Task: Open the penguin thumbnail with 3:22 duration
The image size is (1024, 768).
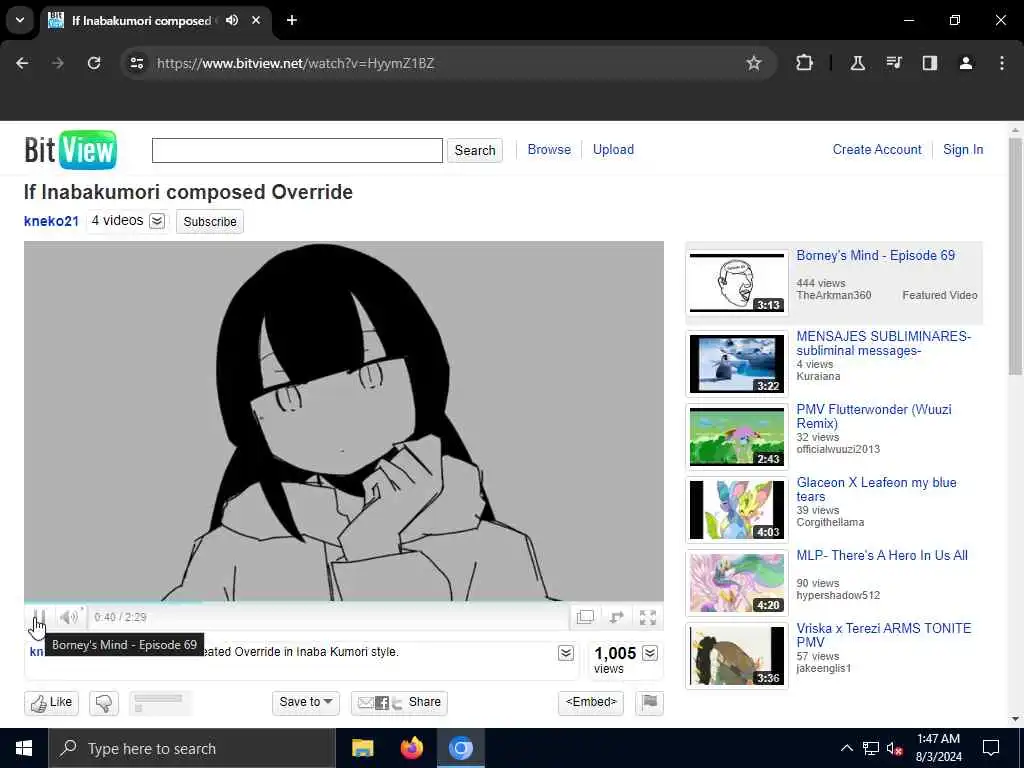Action: [x=737, y=364]
